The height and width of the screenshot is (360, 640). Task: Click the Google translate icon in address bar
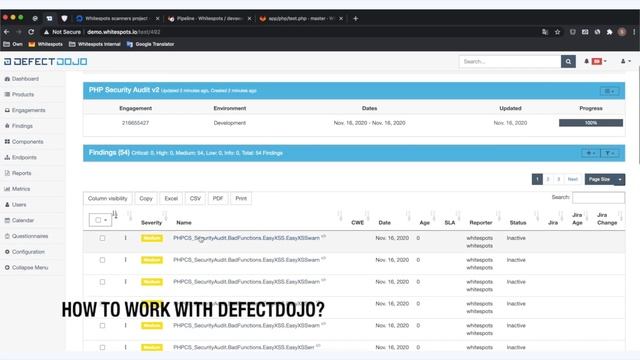click(x=545, y=32)
